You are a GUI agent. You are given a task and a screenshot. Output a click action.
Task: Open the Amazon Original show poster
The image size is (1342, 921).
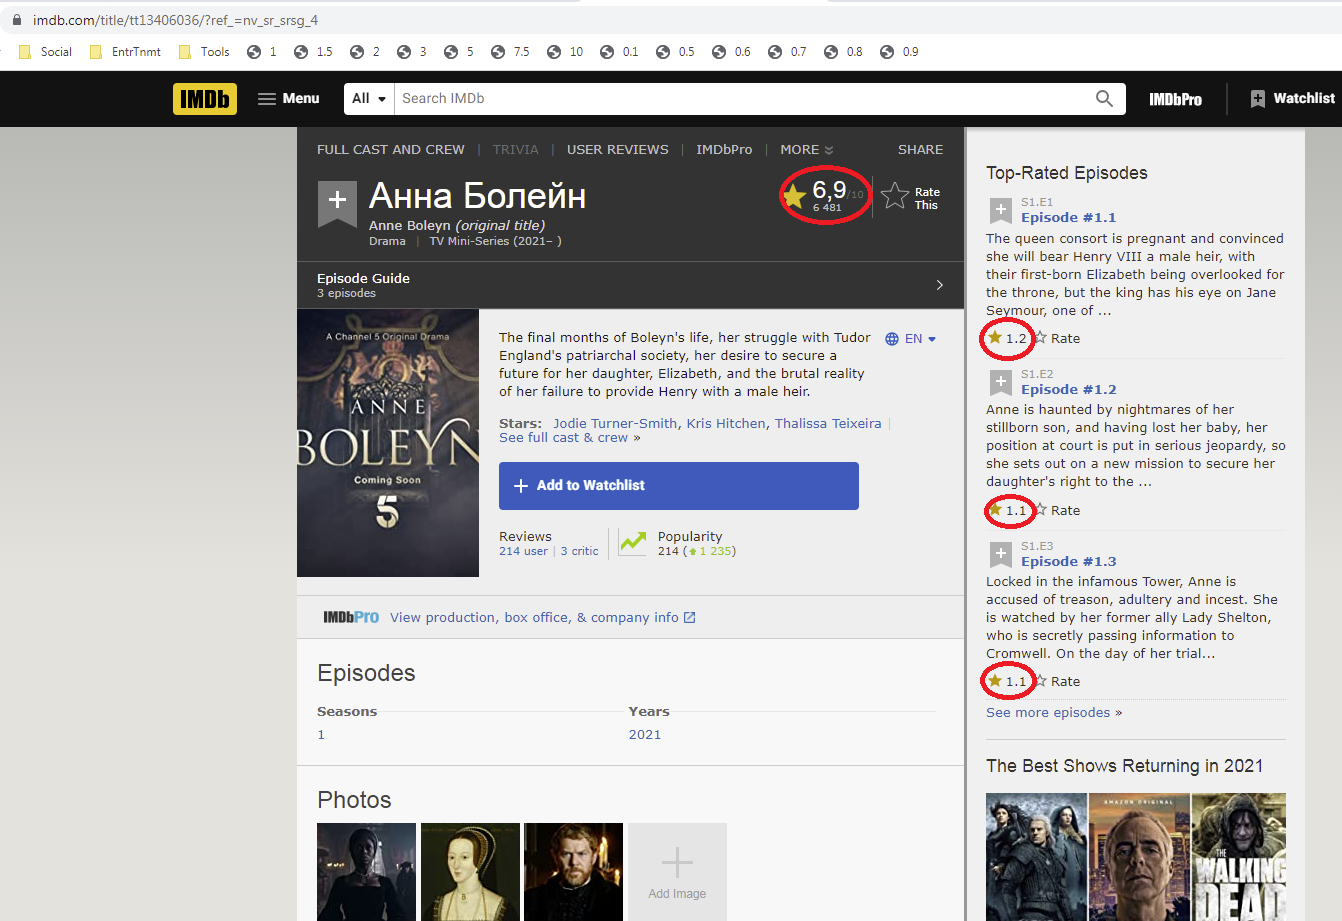(x=1139, y=857)
